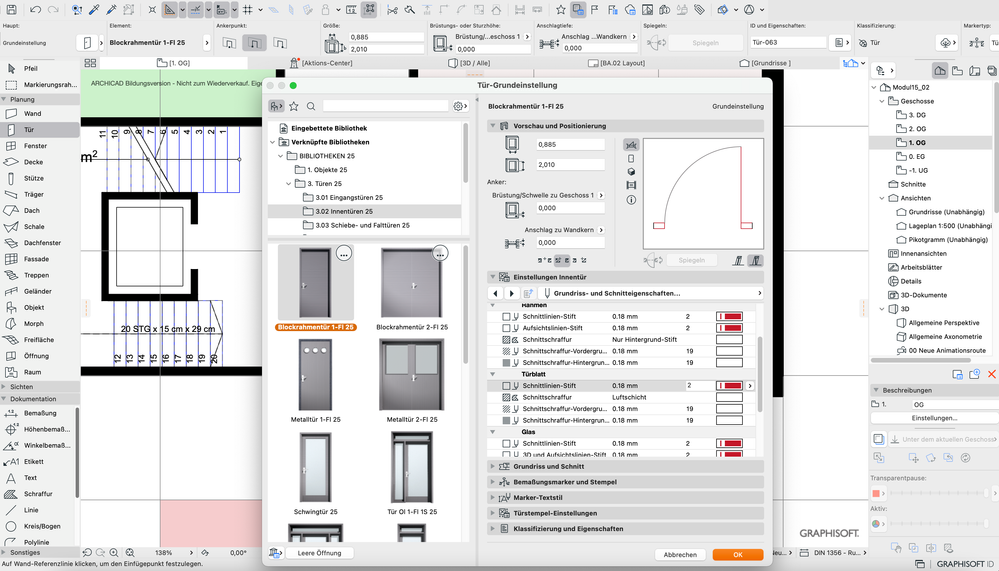Click the OK button
The width and height of the screenshot is (999, 571).
738,554
